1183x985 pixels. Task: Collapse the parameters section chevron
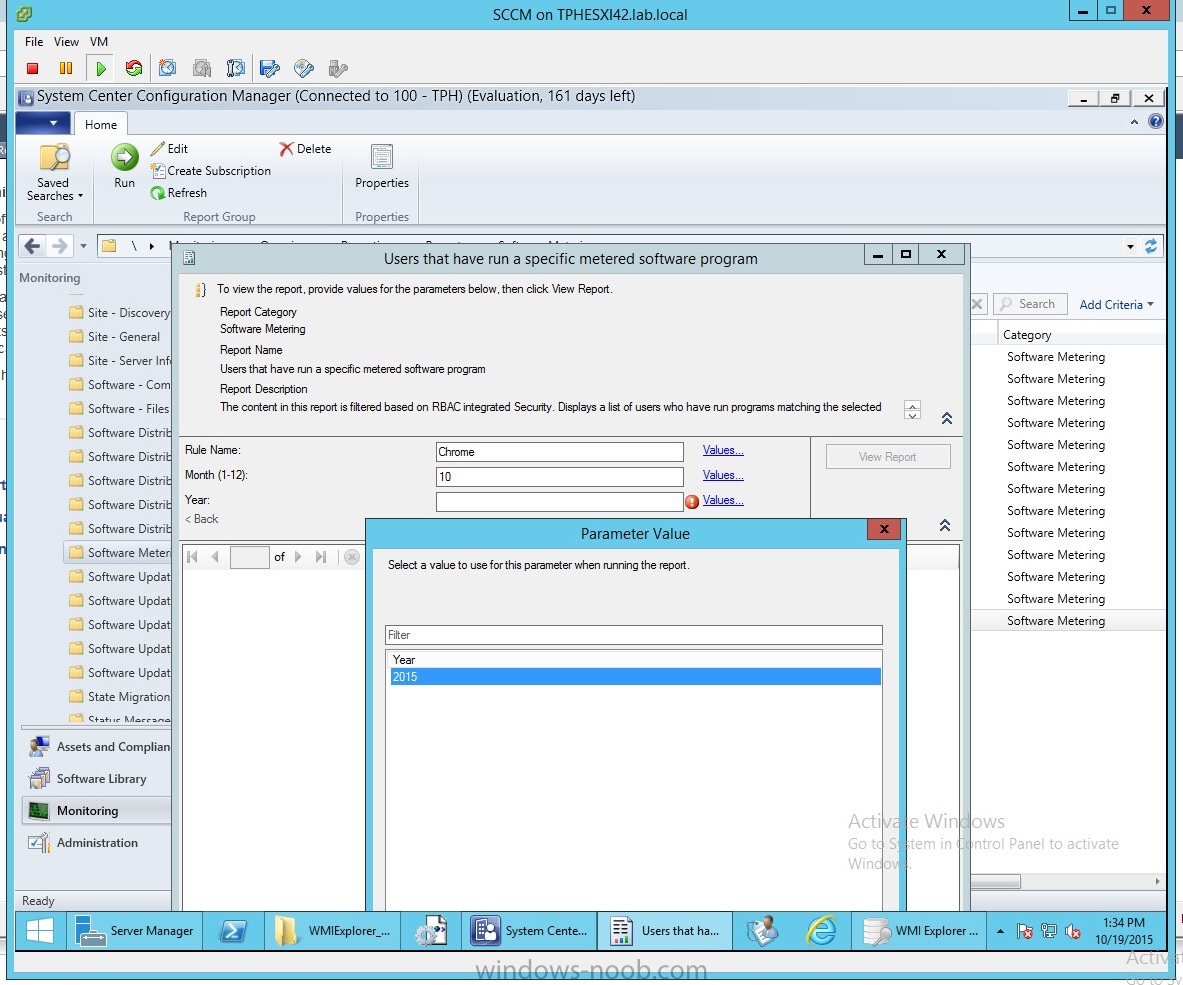(x=945, y=525)
